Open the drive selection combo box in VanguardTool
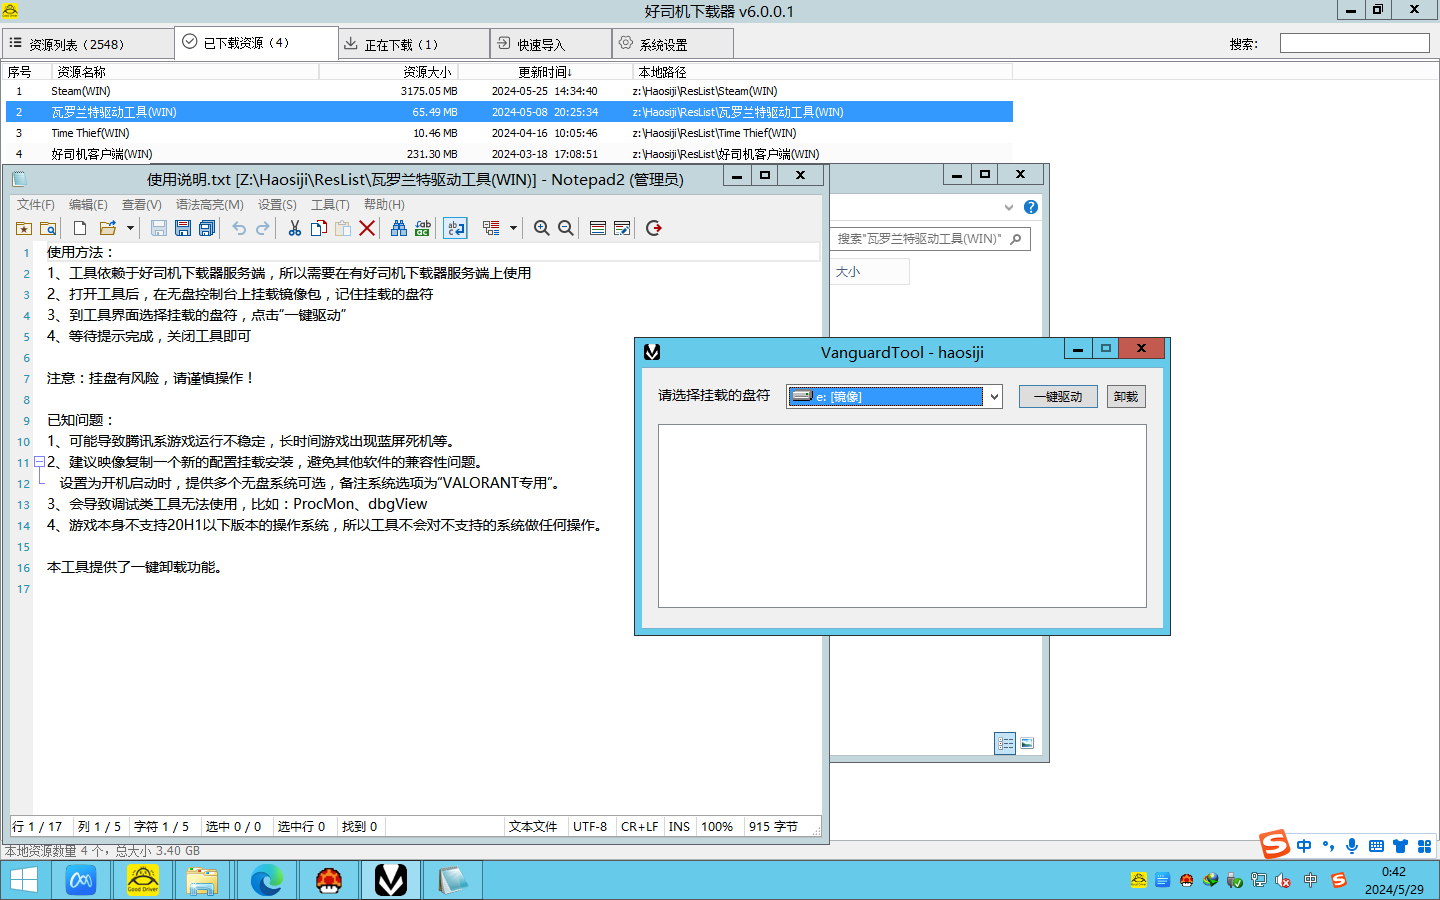 pyautogui.click(x=894, y=397)
